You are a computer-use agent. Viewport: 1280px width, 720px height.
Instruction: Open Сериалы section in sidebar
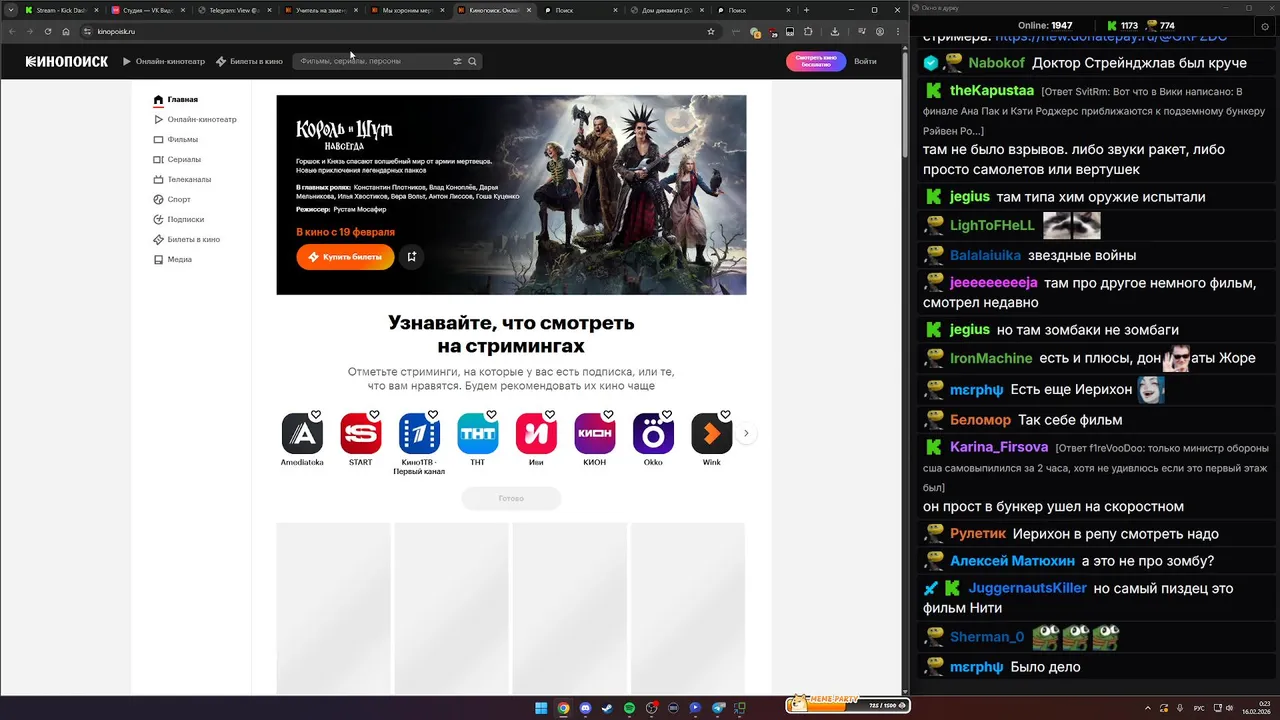pyautogui.click(x=177, y=160)
